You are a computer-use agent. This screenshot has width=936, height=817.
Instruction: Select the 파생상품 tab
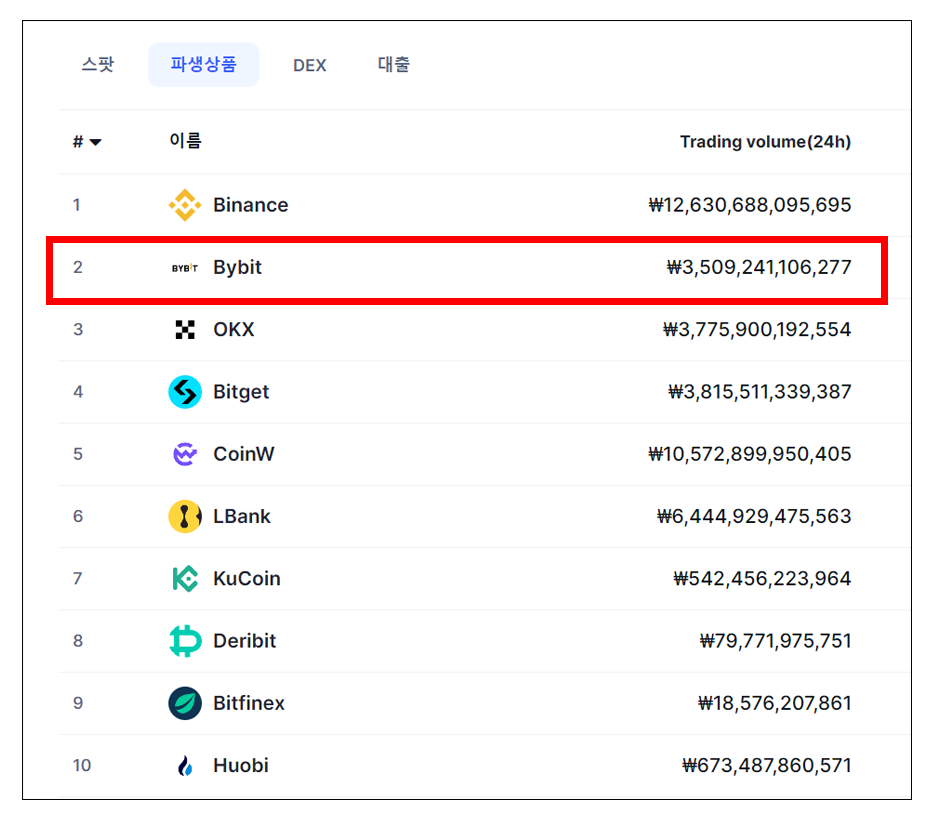point(204,64)
